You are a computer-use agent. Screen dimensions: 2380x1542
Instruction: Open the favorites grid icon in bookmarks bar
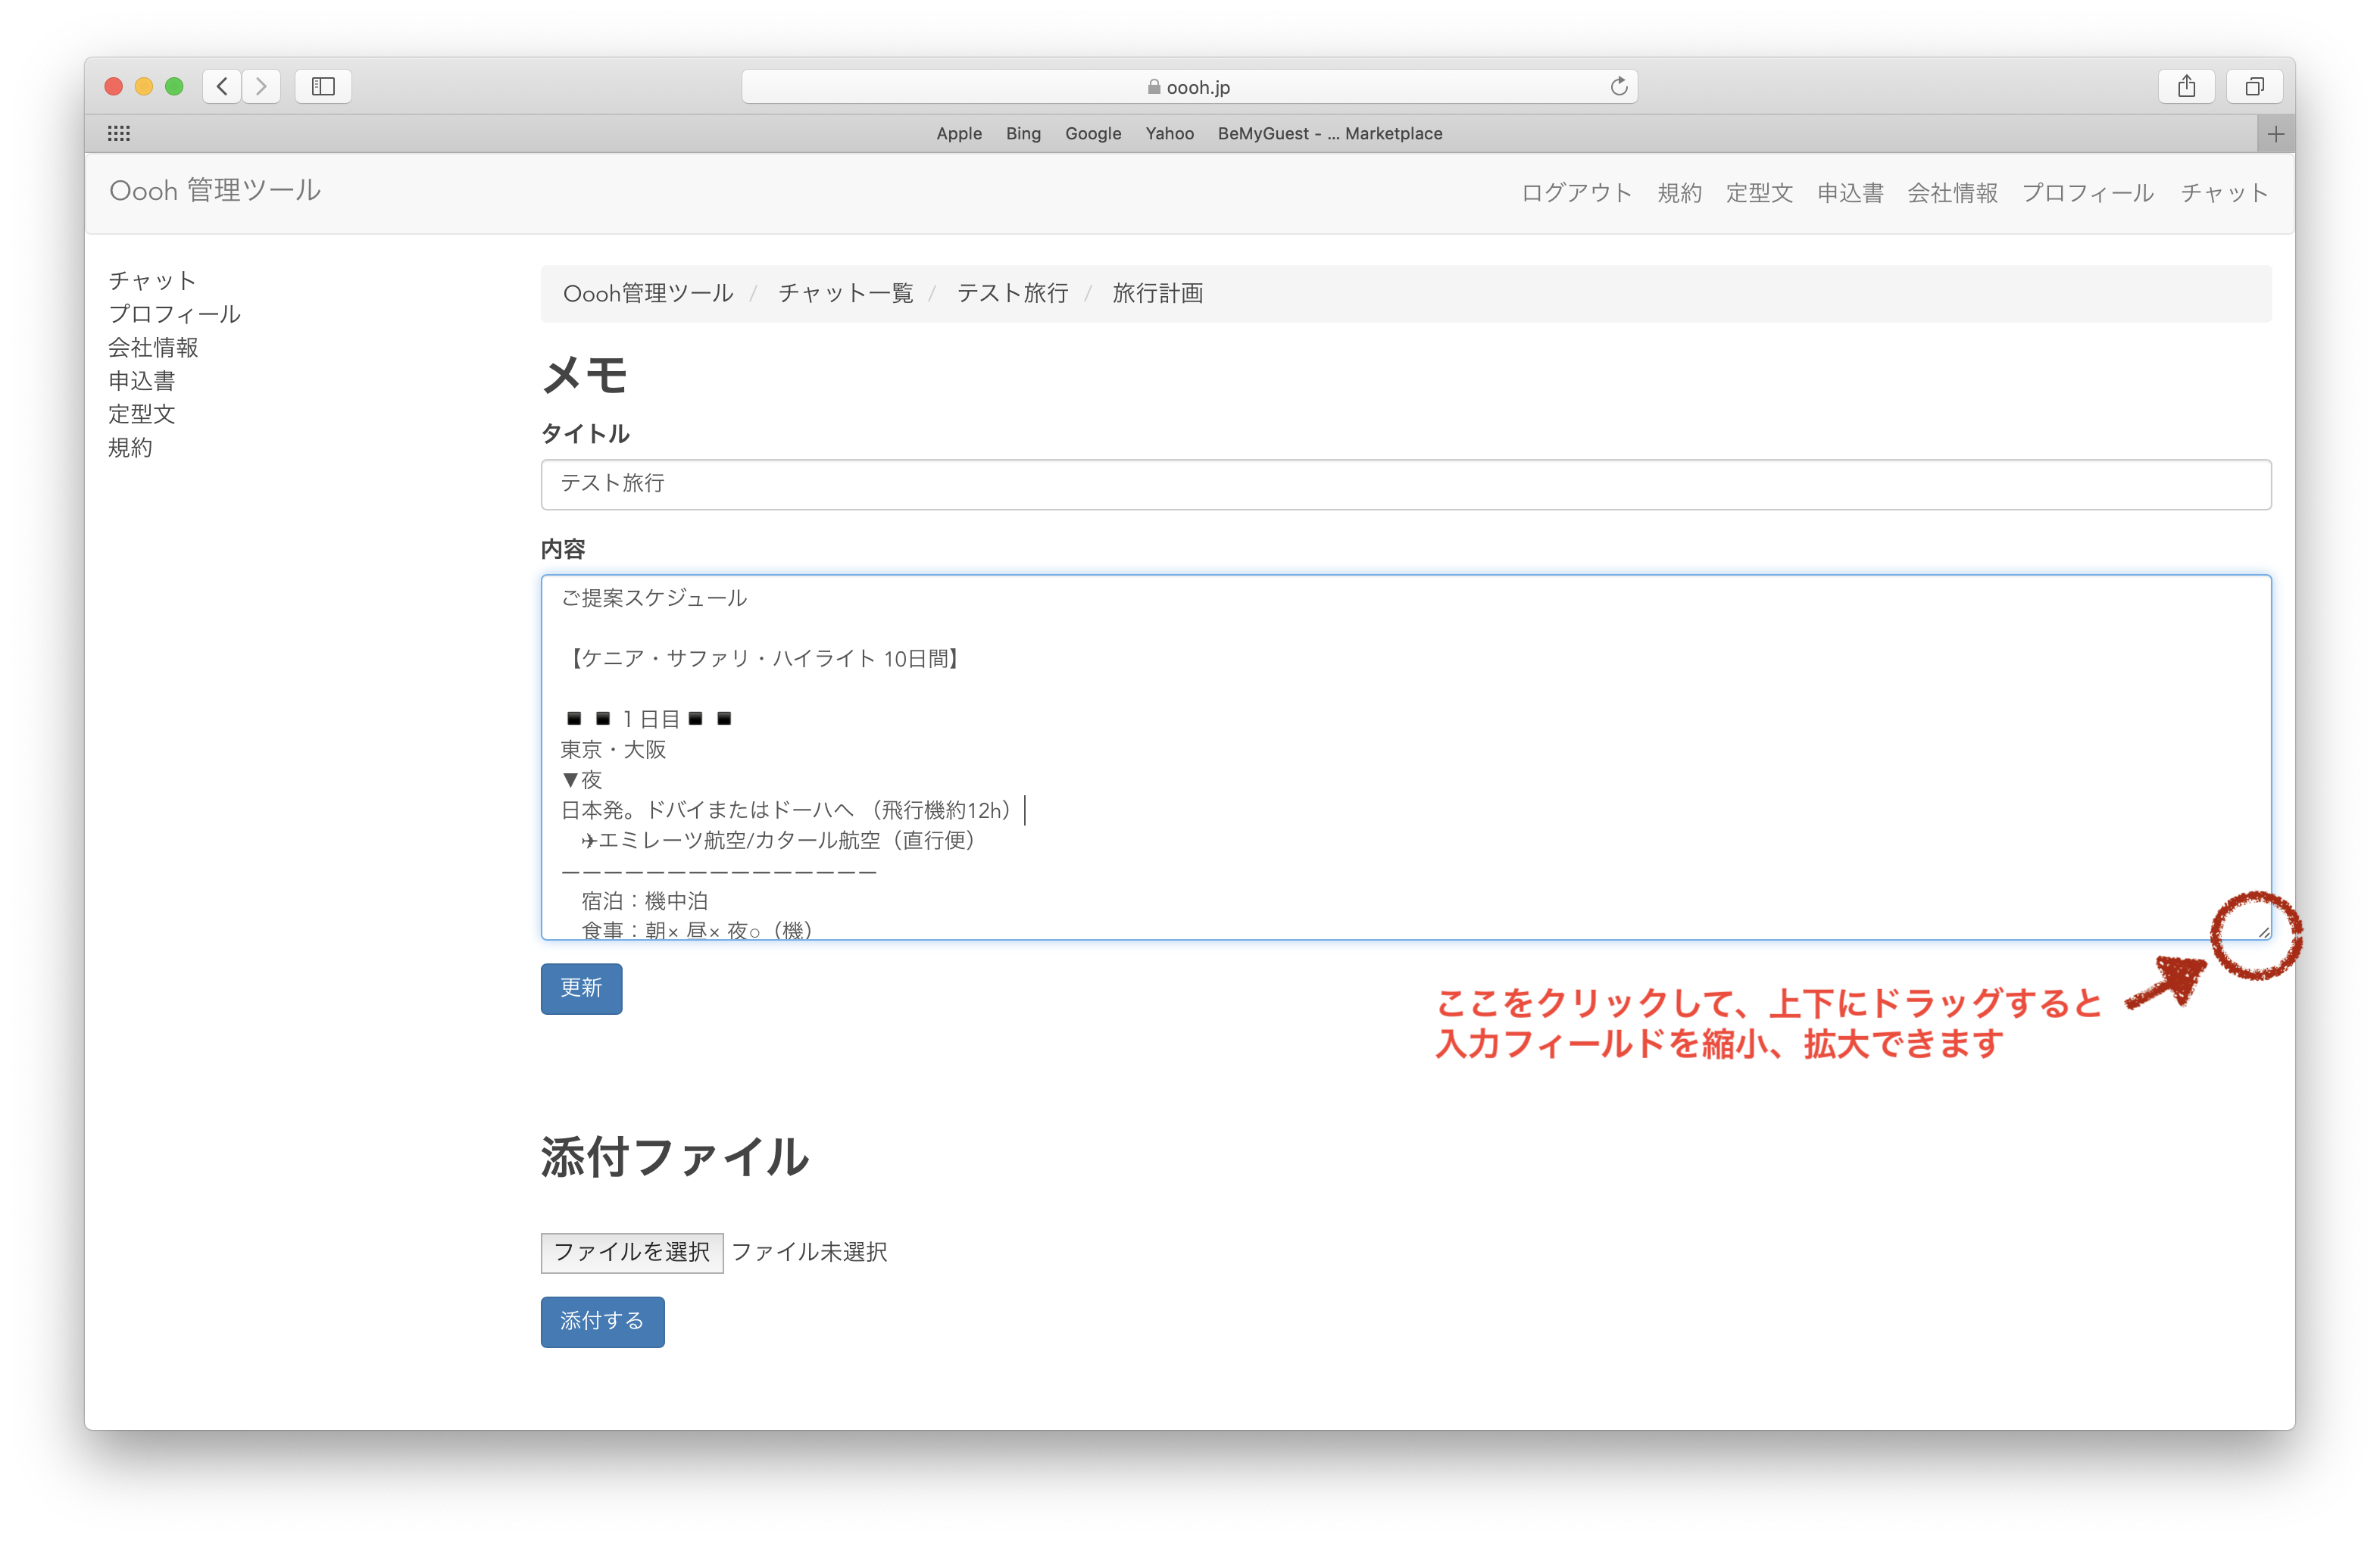[x=119, y=133]
